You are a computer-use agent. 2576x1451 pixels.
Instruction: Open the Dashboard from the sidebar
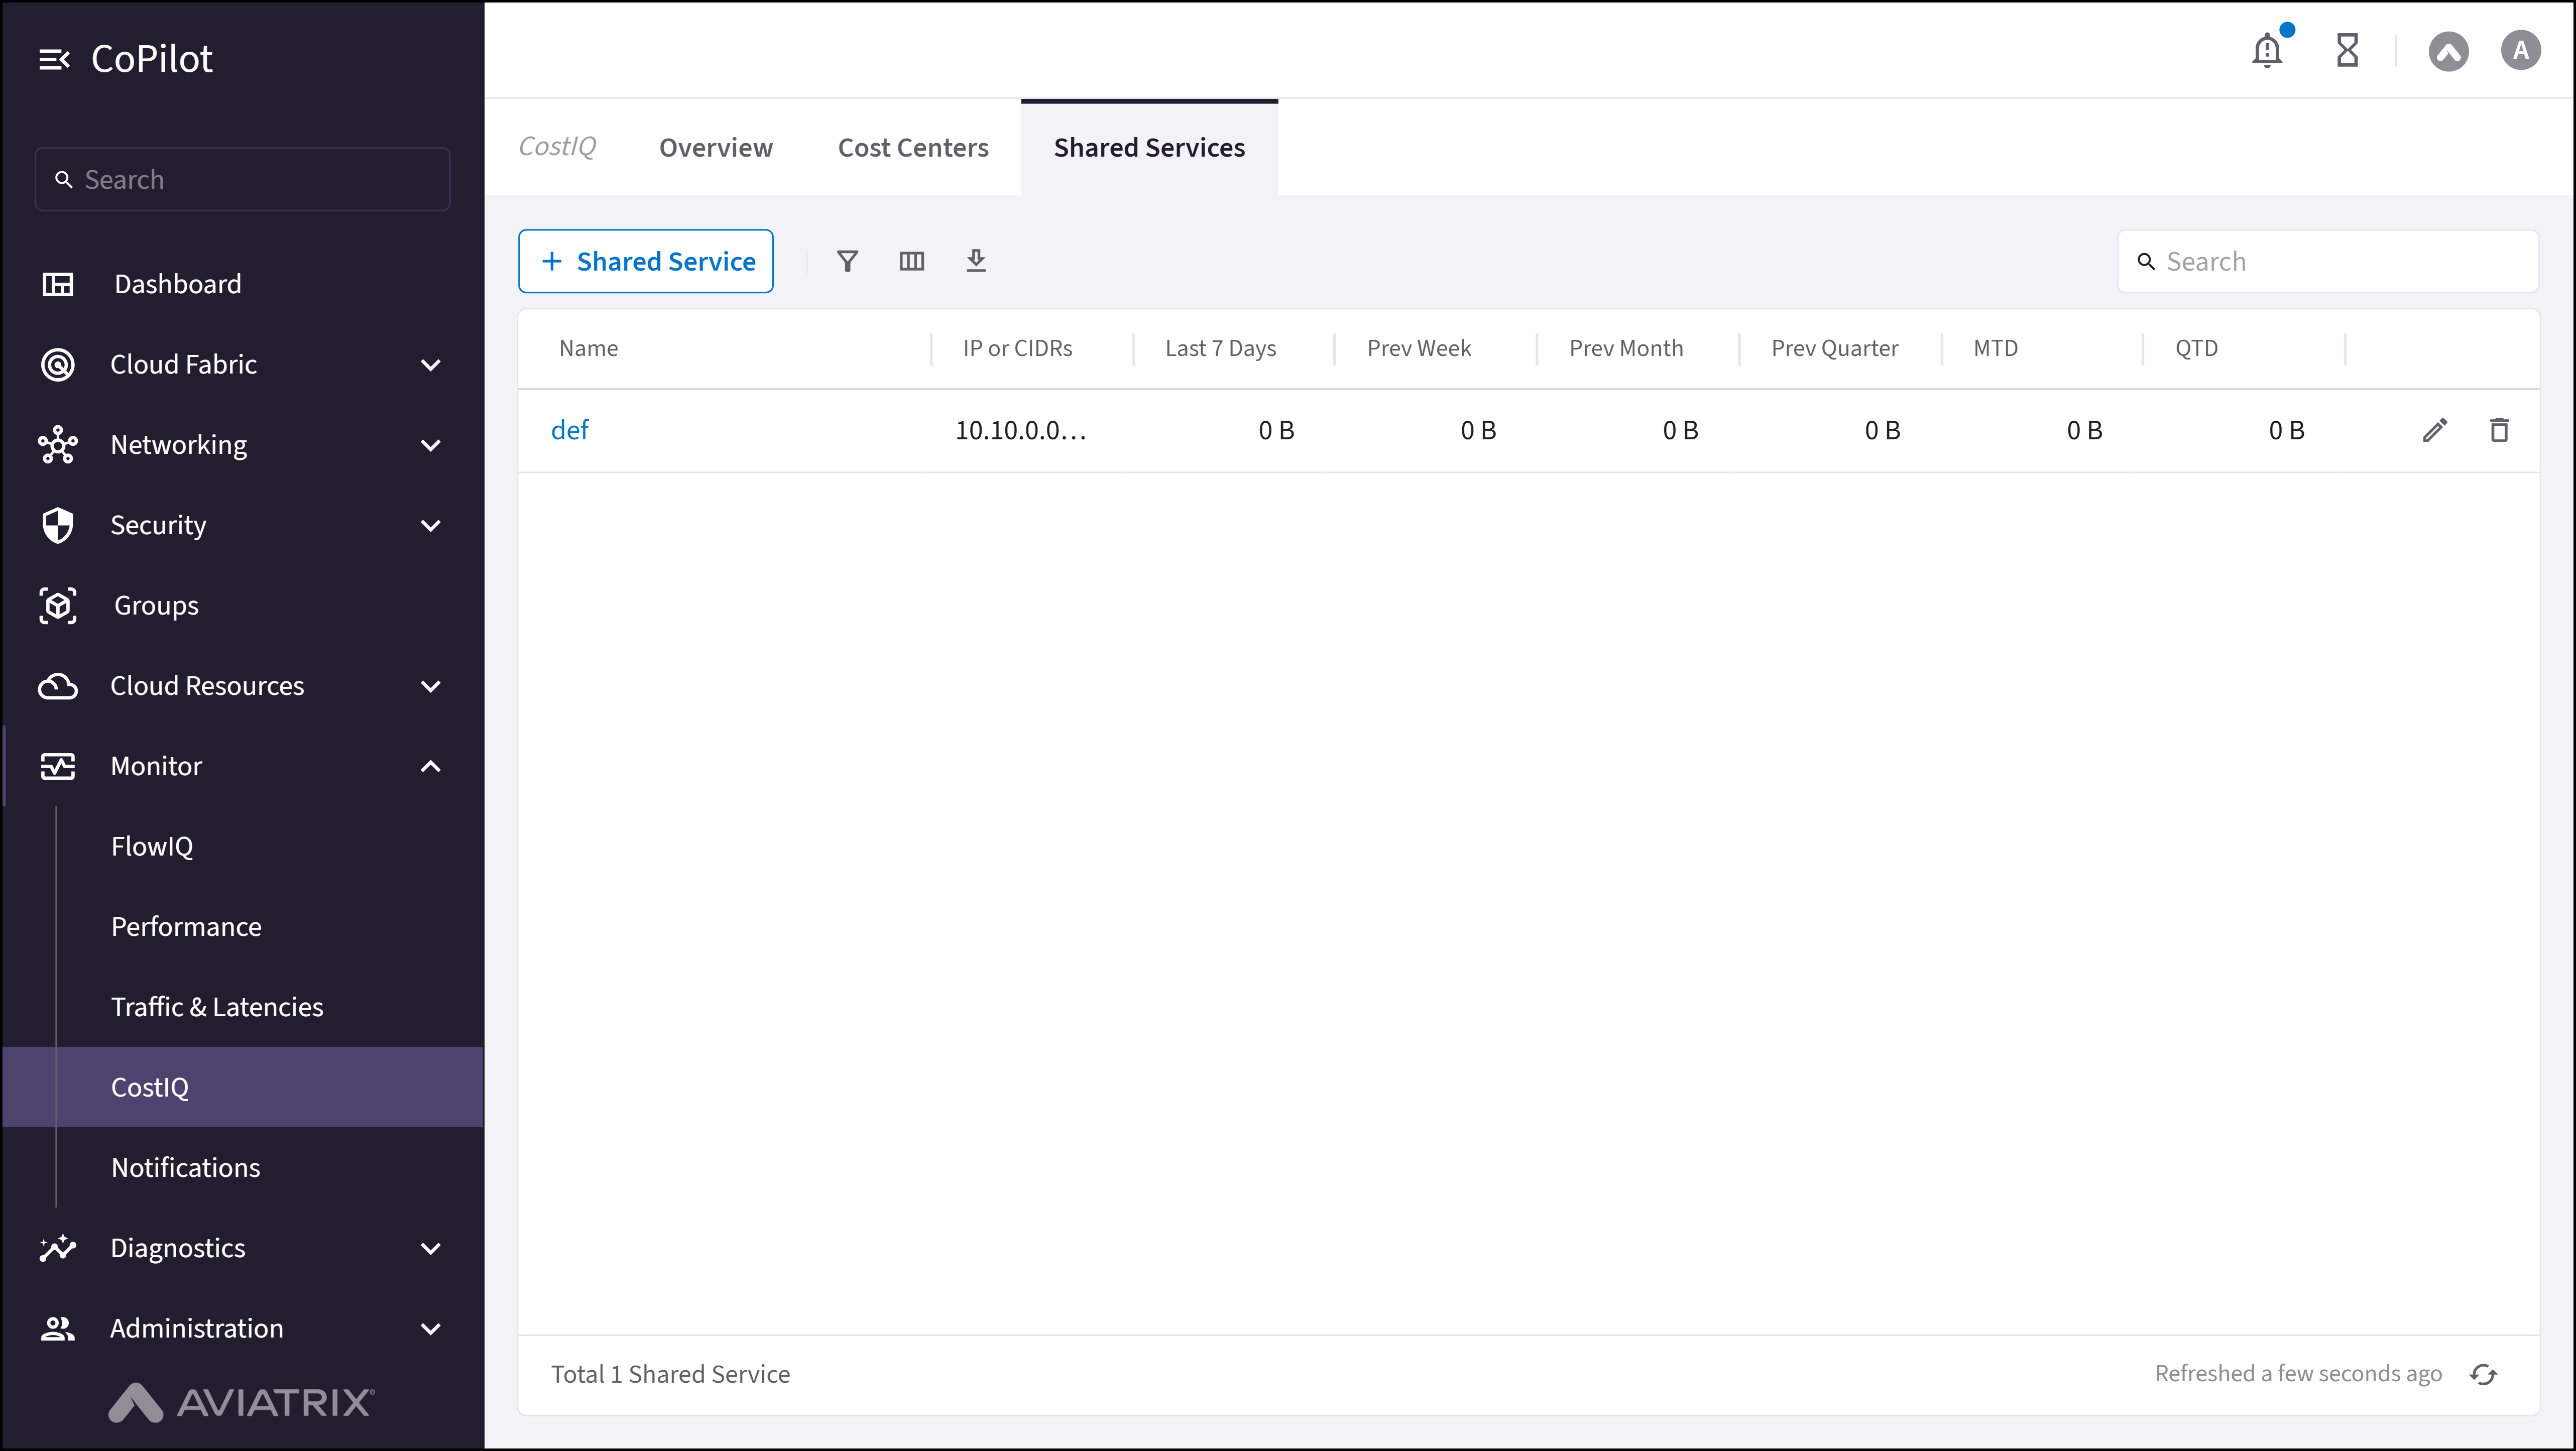click(177, 283)
